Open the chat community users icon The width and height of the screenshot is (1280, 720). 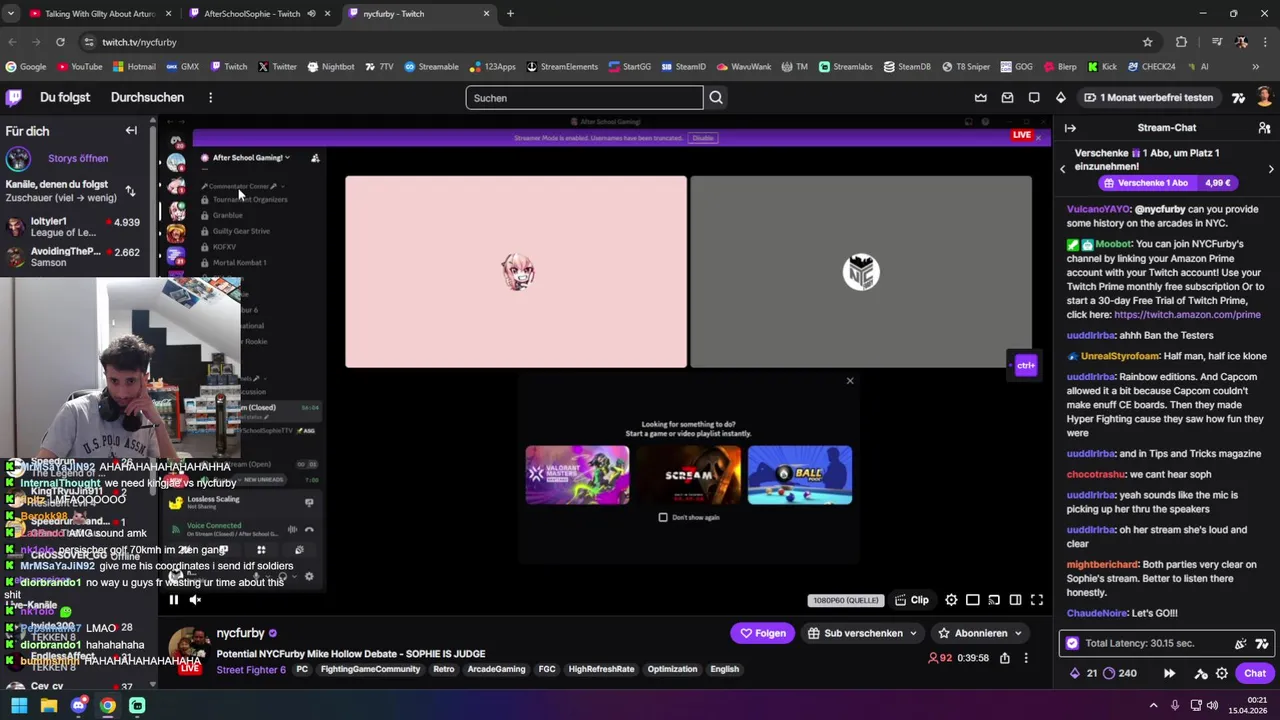(x=1264, y=128)
